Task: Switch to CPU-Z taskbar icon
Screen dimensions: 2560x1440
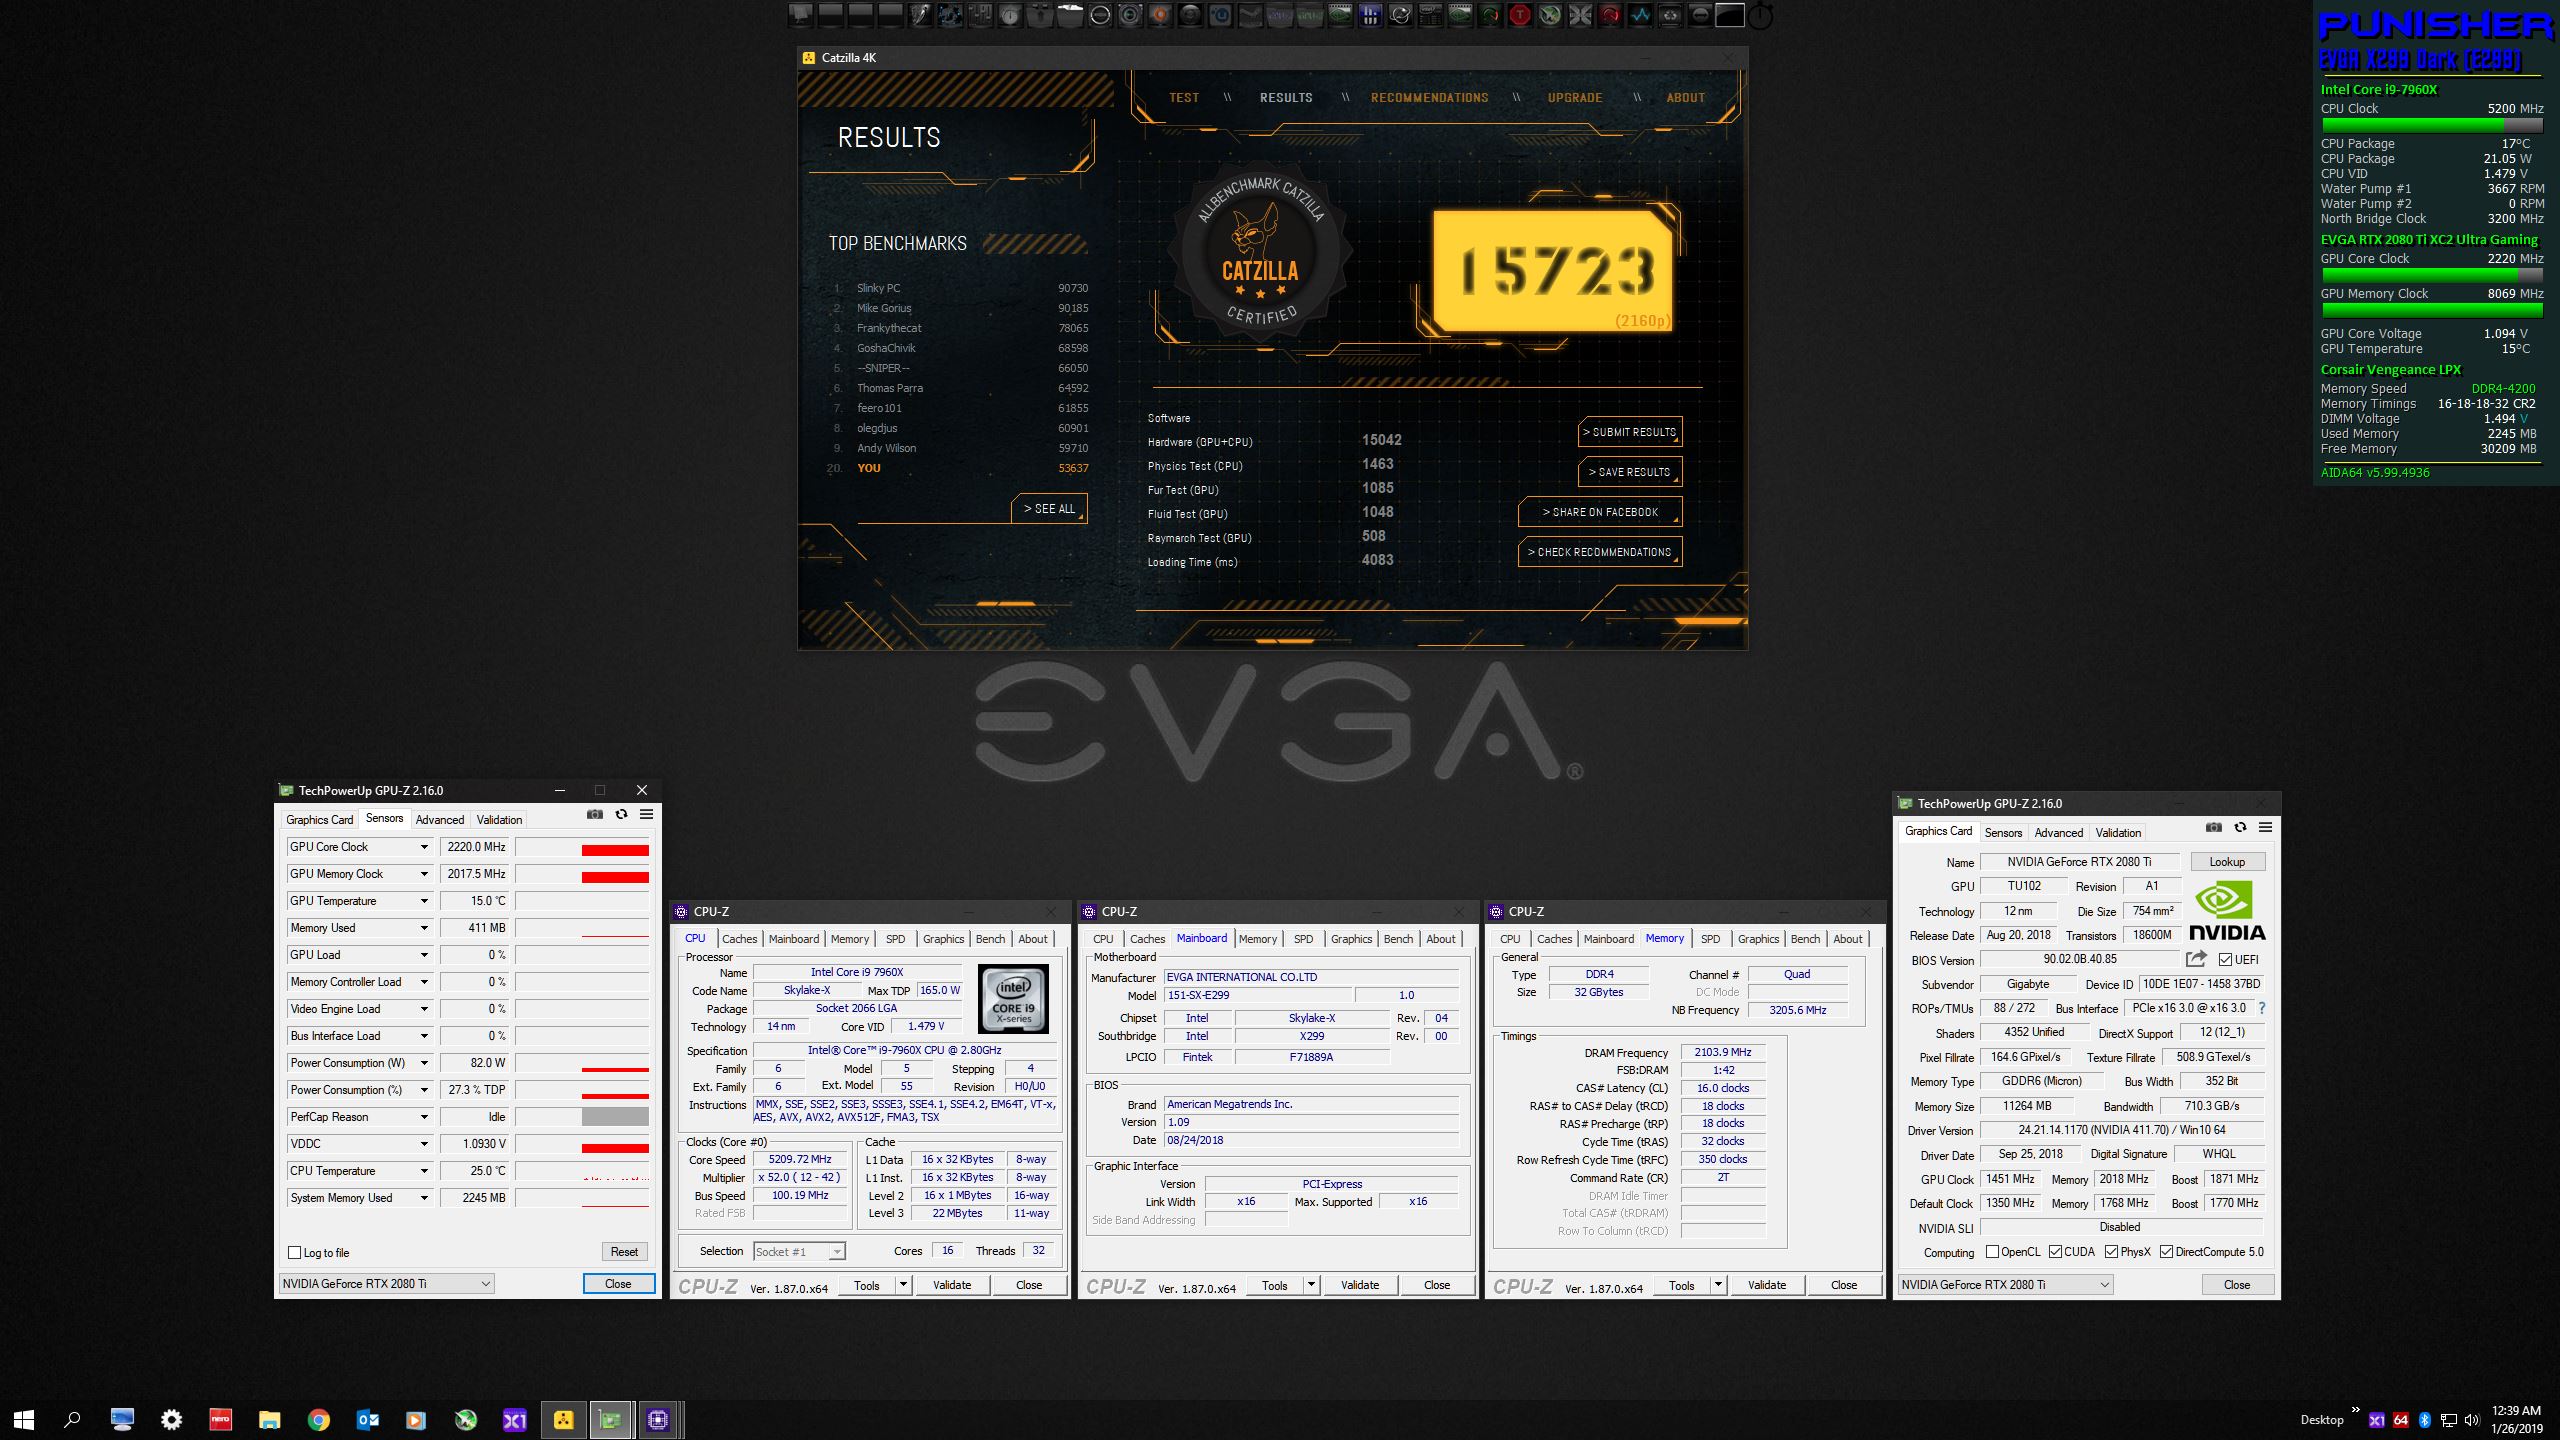Action: [x=658, y=1419]
